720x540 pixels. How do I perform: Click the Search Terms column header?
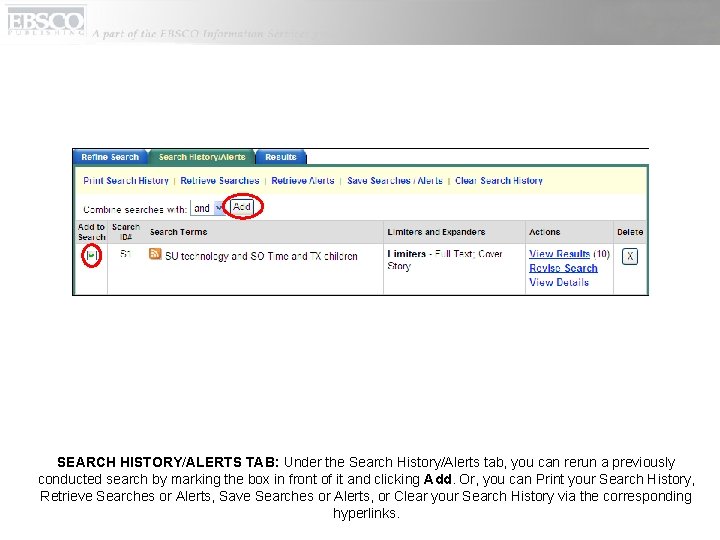pyautogui.click(x=179, y=232)
